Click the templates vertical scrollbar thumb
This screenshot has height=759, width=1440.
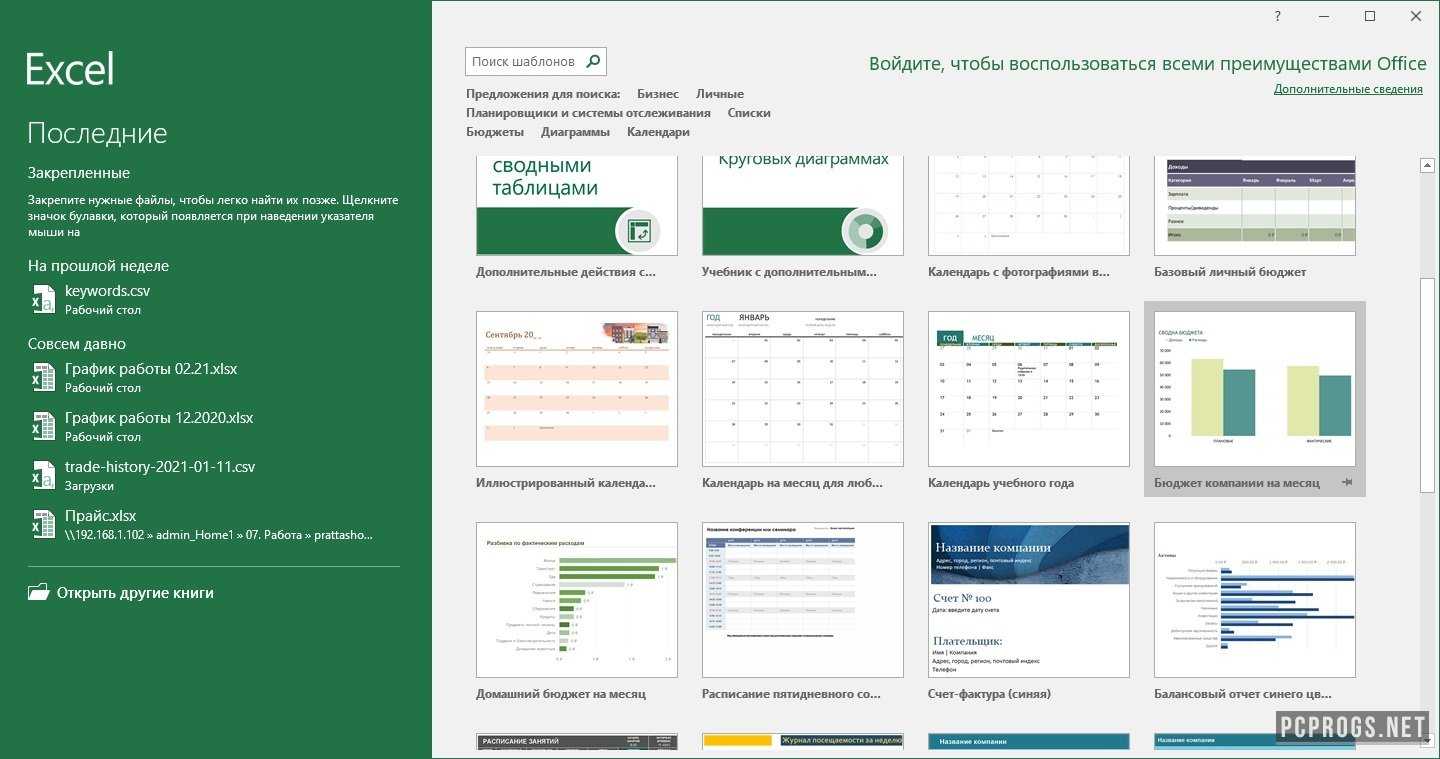pos(1428,385)
